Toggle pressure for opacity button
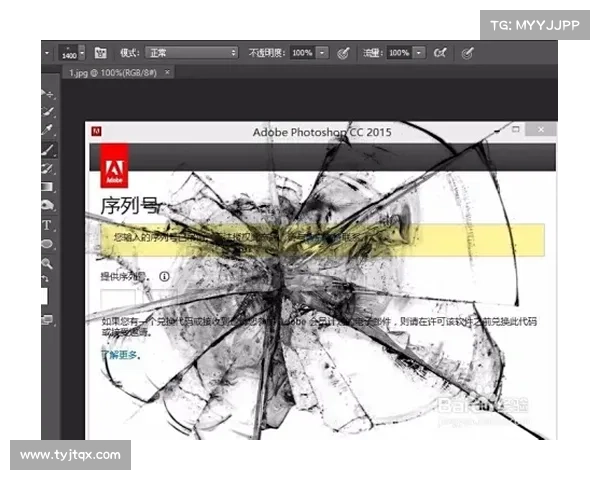 click(343, 52)
